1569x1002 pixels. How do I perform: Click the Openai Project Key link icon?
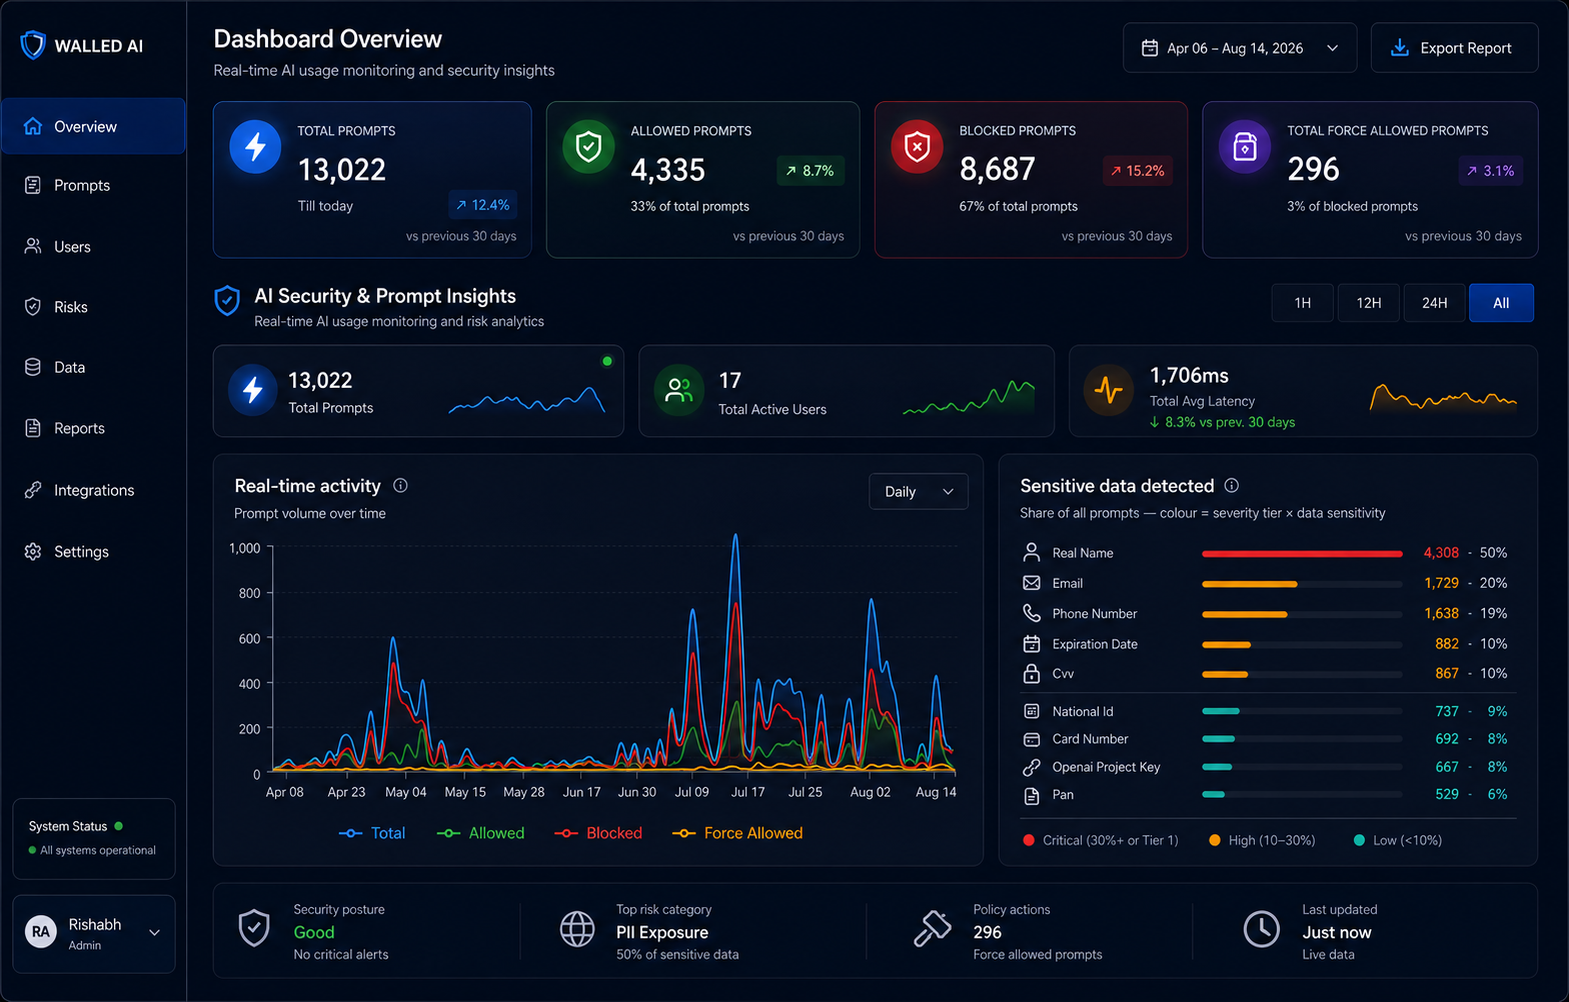click(x=1031, y=767)
